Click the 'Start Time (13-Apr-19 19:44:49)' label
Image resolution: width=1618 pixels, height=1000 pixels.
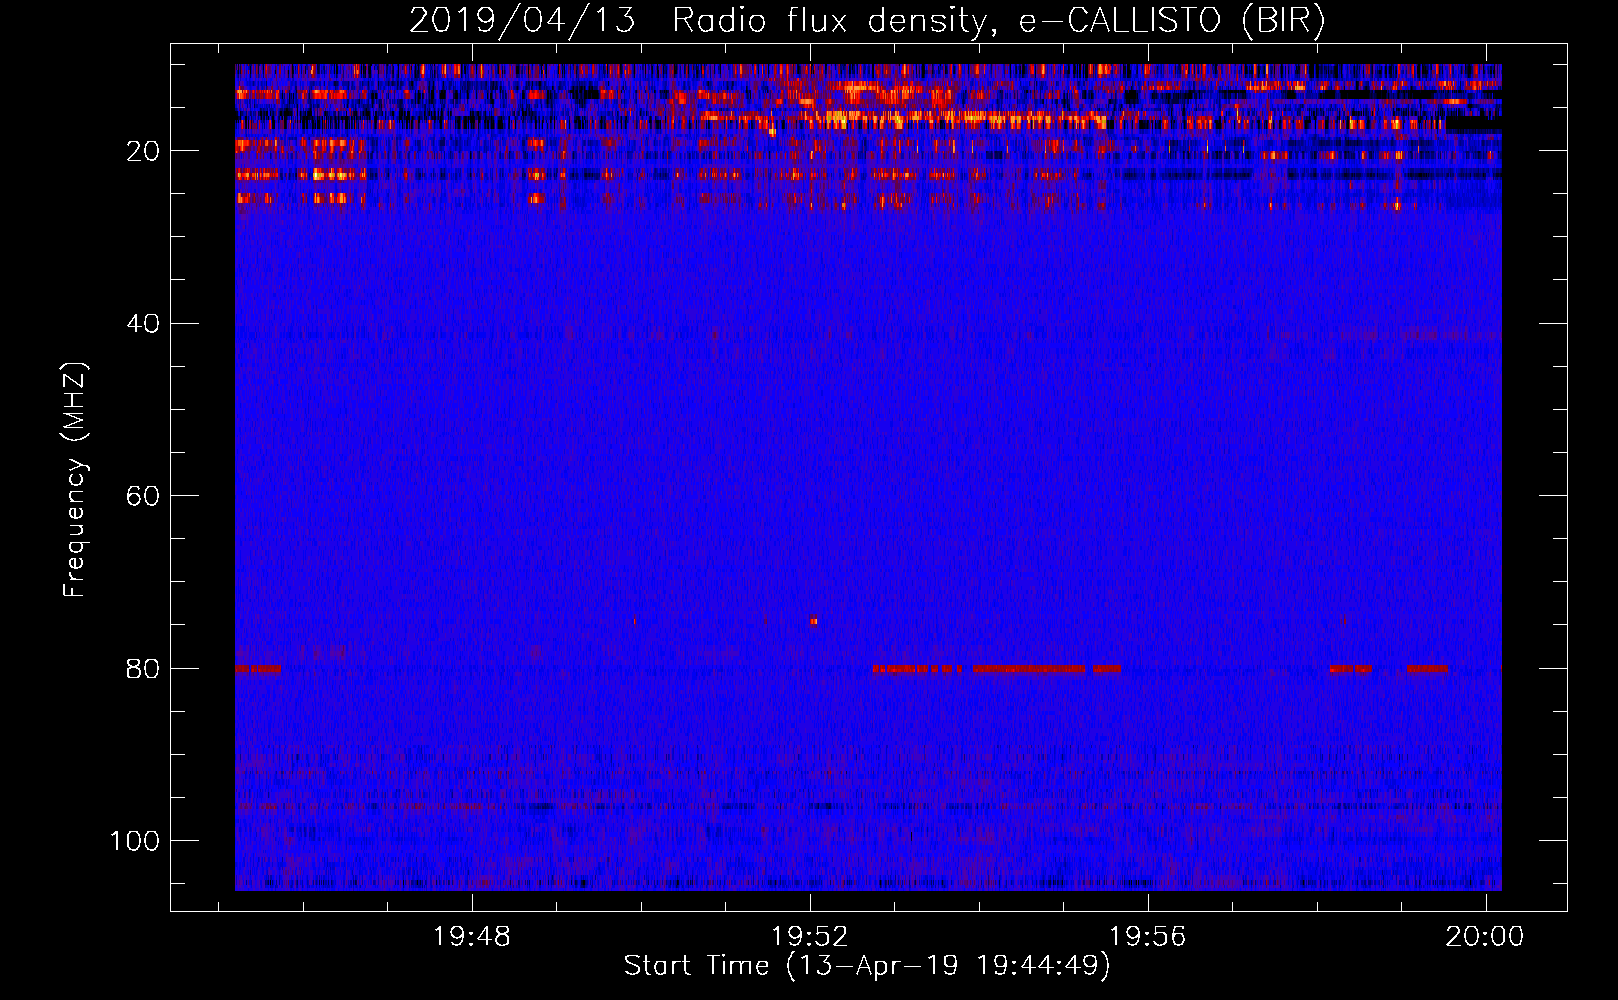867,966
